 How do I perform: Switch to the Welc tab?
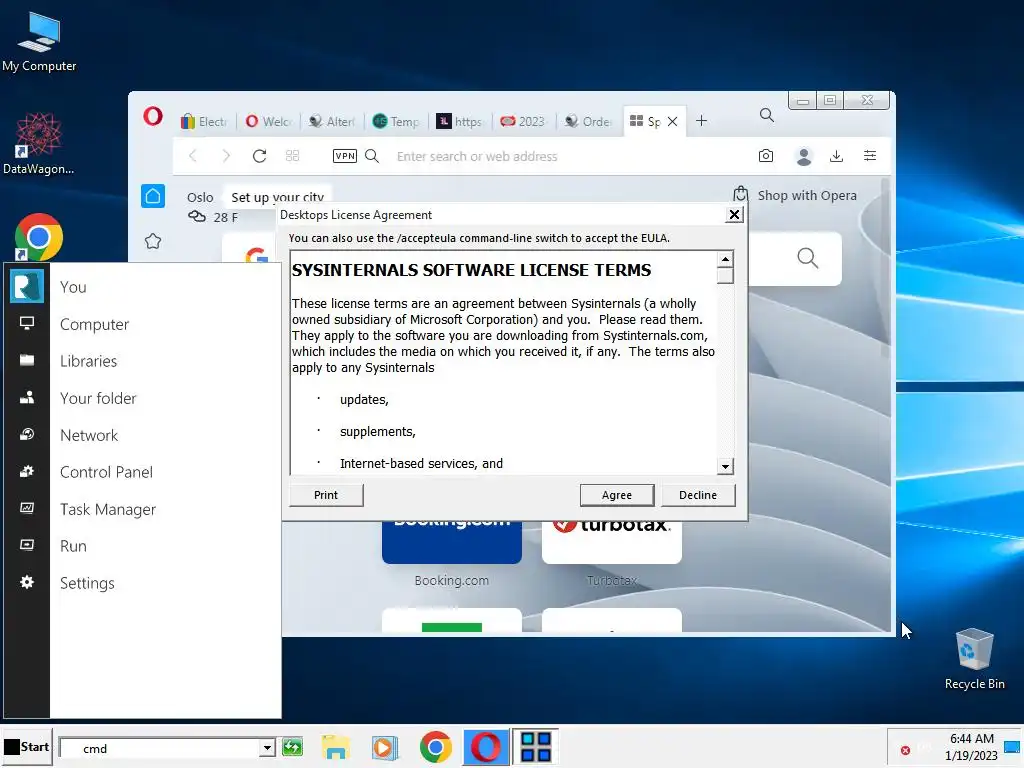268,121
